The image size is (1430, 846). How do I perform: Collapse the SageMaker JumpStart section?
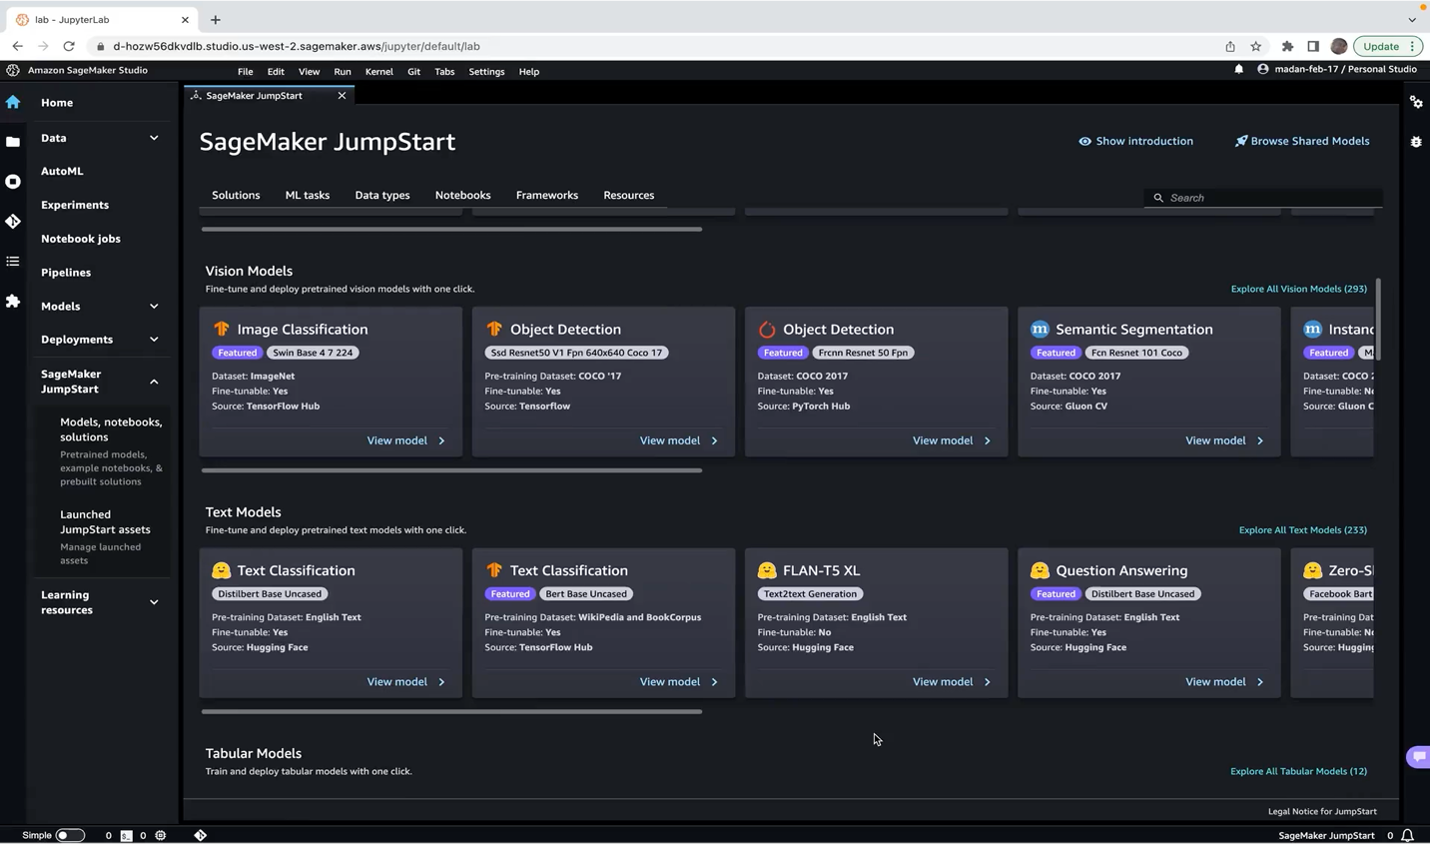pos(154,381)
